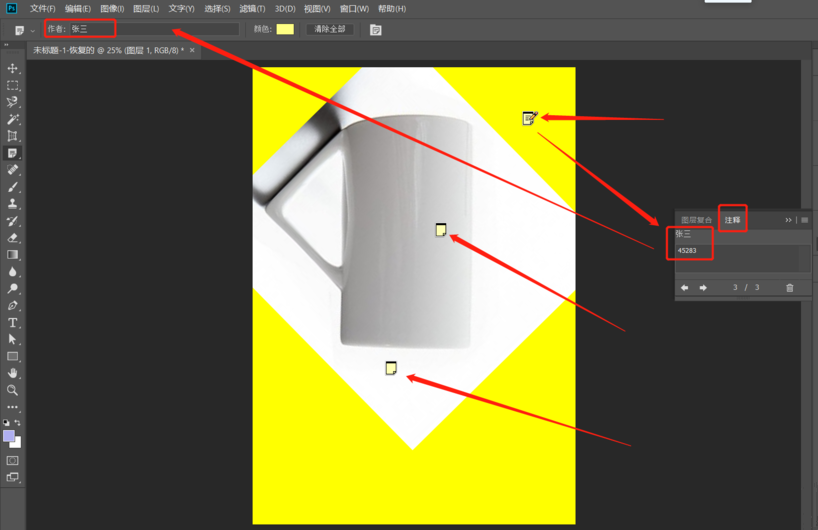818x530 pixels.
Task: Select the Zoom tool
Action: (x=13, y=390)
